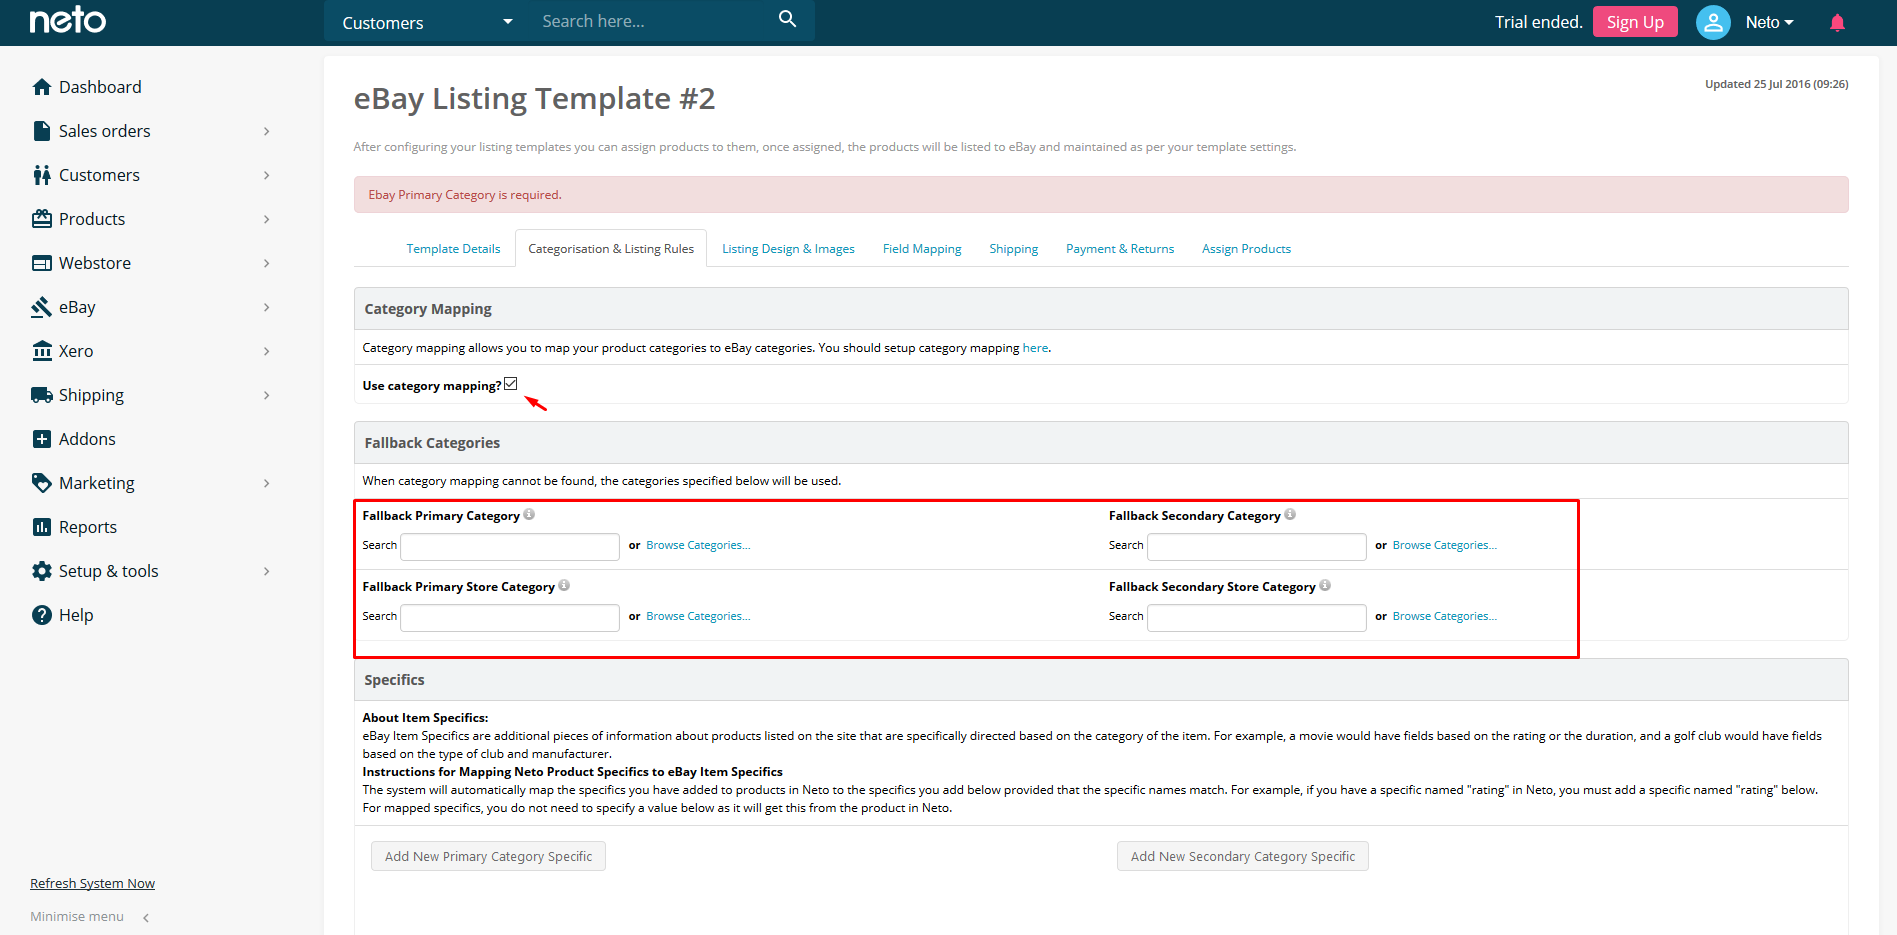
Task: Click the search magnifier icon
Action: tap(788, 19)
